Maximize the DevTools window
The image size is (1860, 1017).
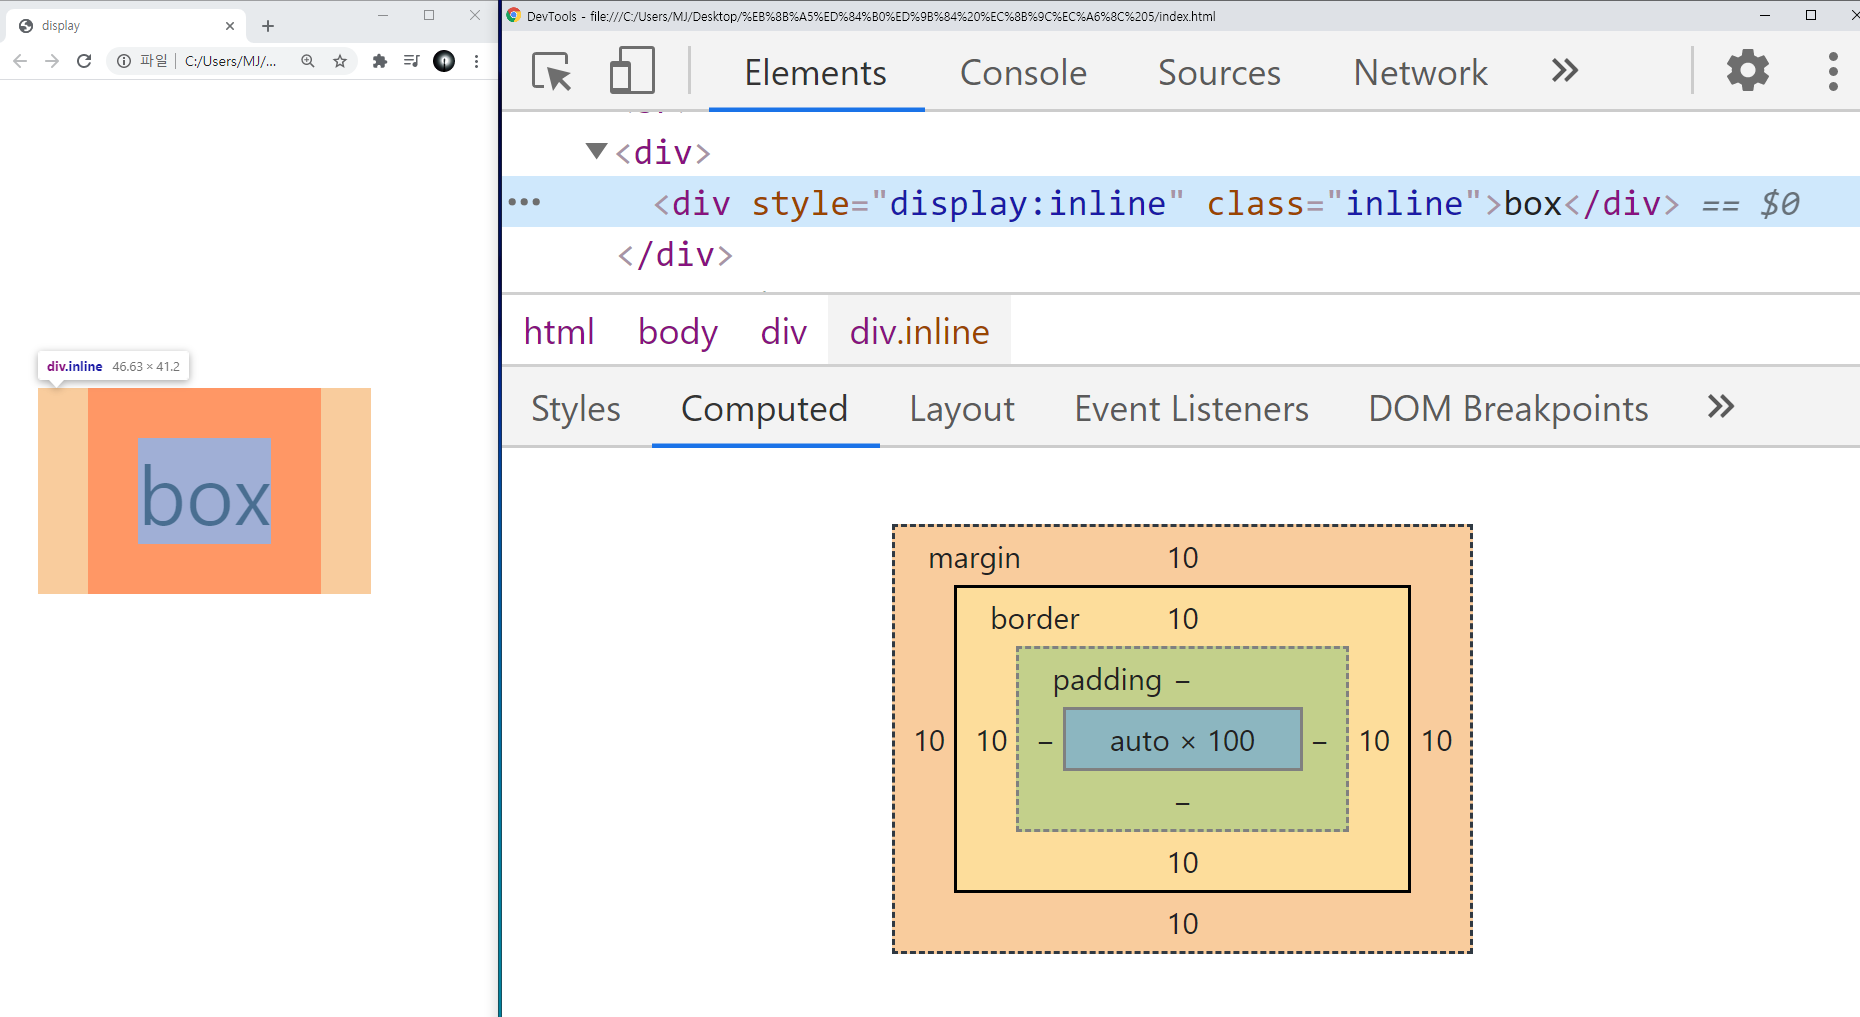point(1811,15)
